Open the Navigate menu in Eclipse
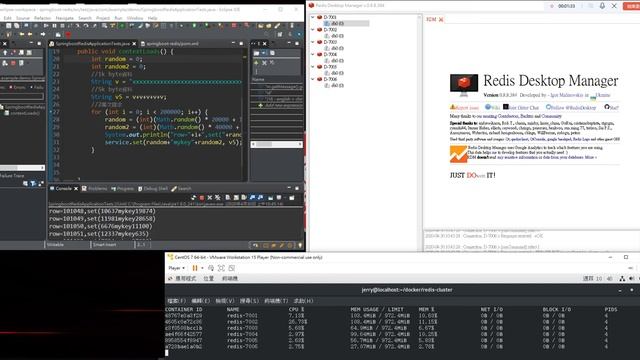This screenshot has width=640, height=360. point(64,18)
